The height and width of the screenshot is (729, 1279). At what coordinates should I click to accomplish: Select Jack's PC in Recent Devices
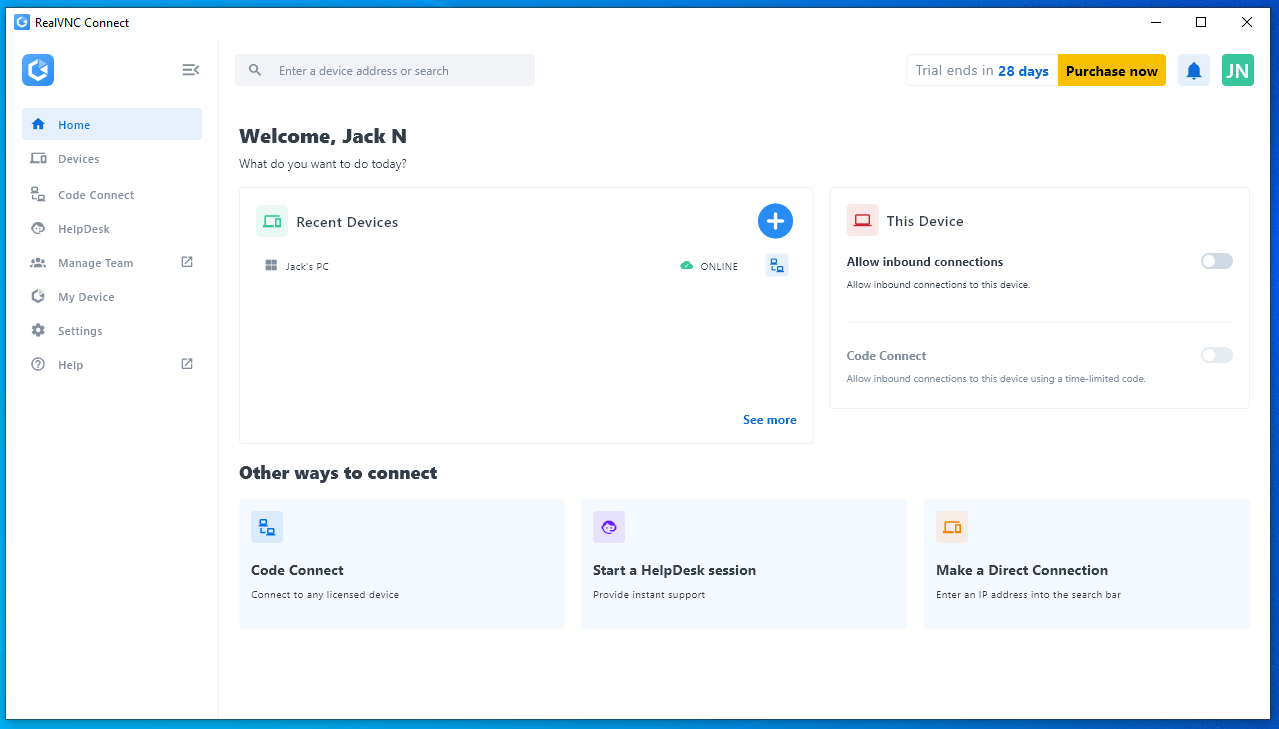[x=526, y=266]
